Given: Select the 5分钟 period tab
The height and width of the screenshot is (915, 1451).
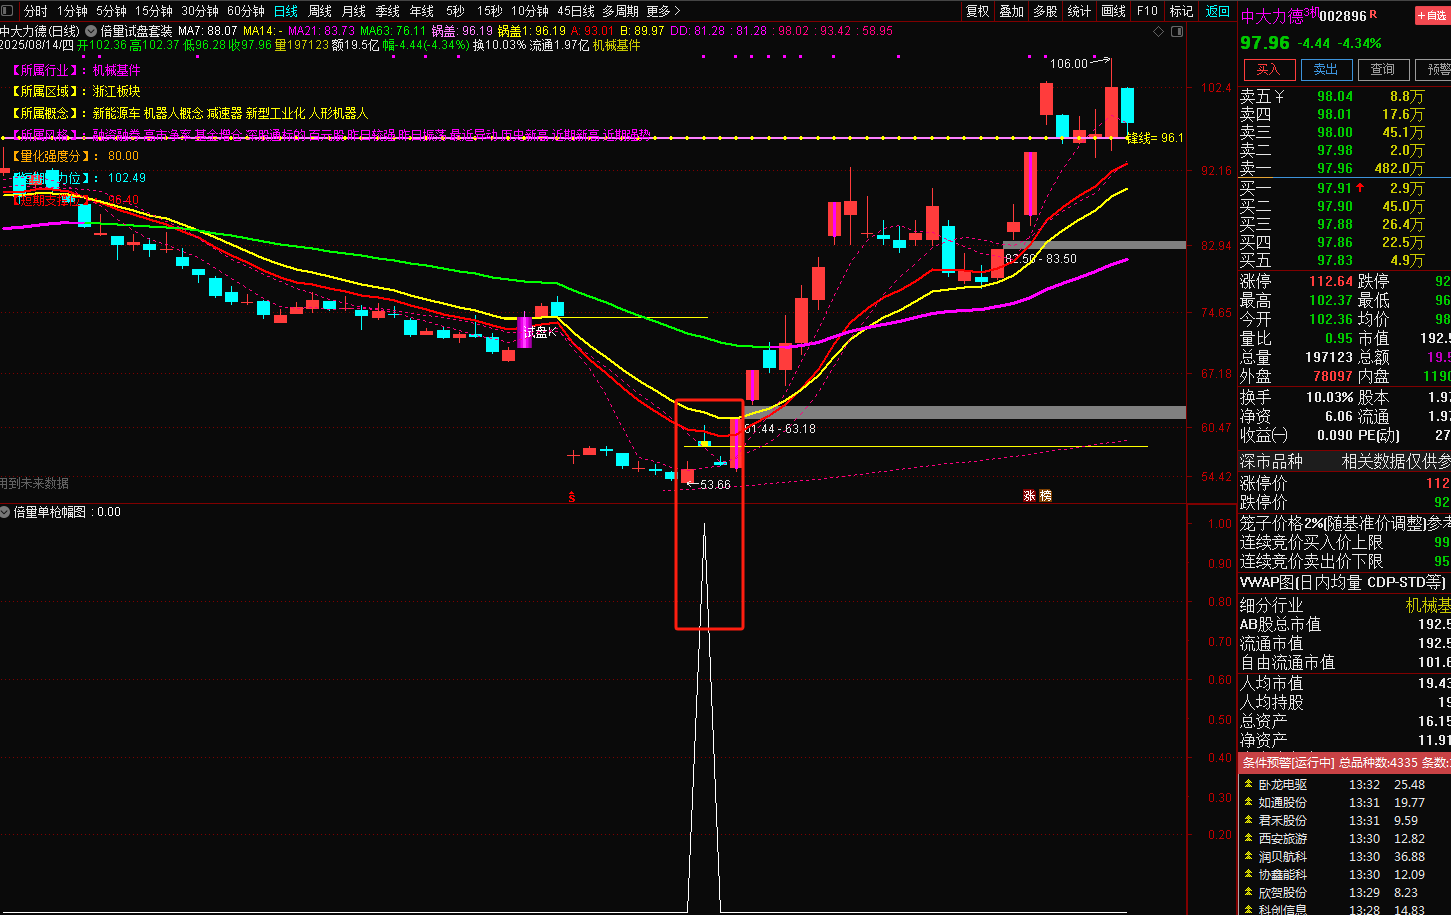Looking at the screenshot, I should pyautogui.click(x=111, y=11).
